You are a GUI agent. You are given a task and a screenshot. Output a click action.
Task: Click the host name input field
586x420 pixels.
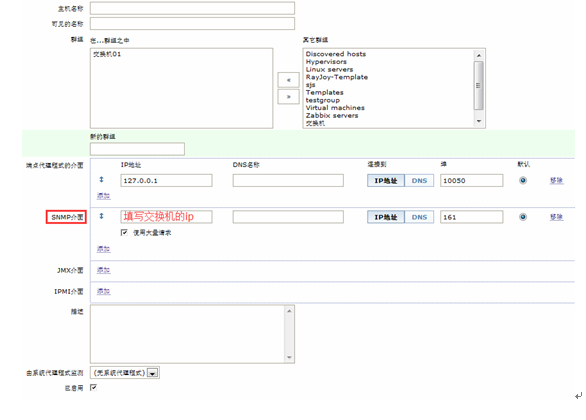192,8
